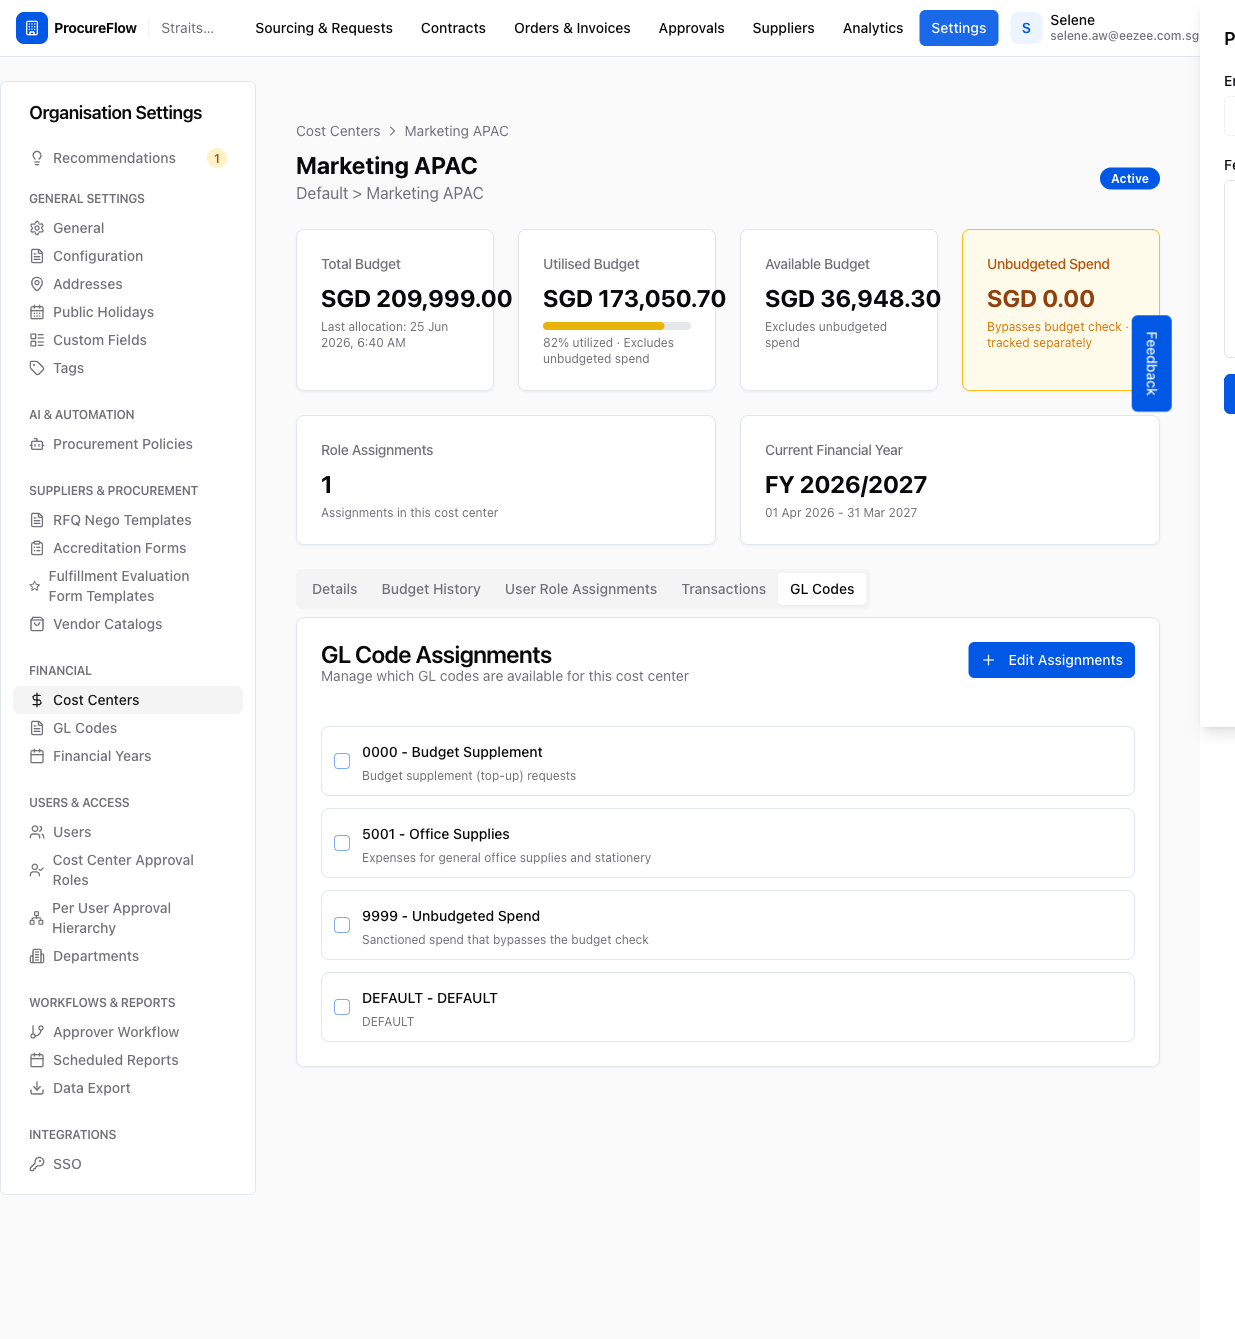The width and height of the screenshot is (1235, 1339).
Task: Select the Settings nav button
Action: pyautogui.click(x=958, y=28)
